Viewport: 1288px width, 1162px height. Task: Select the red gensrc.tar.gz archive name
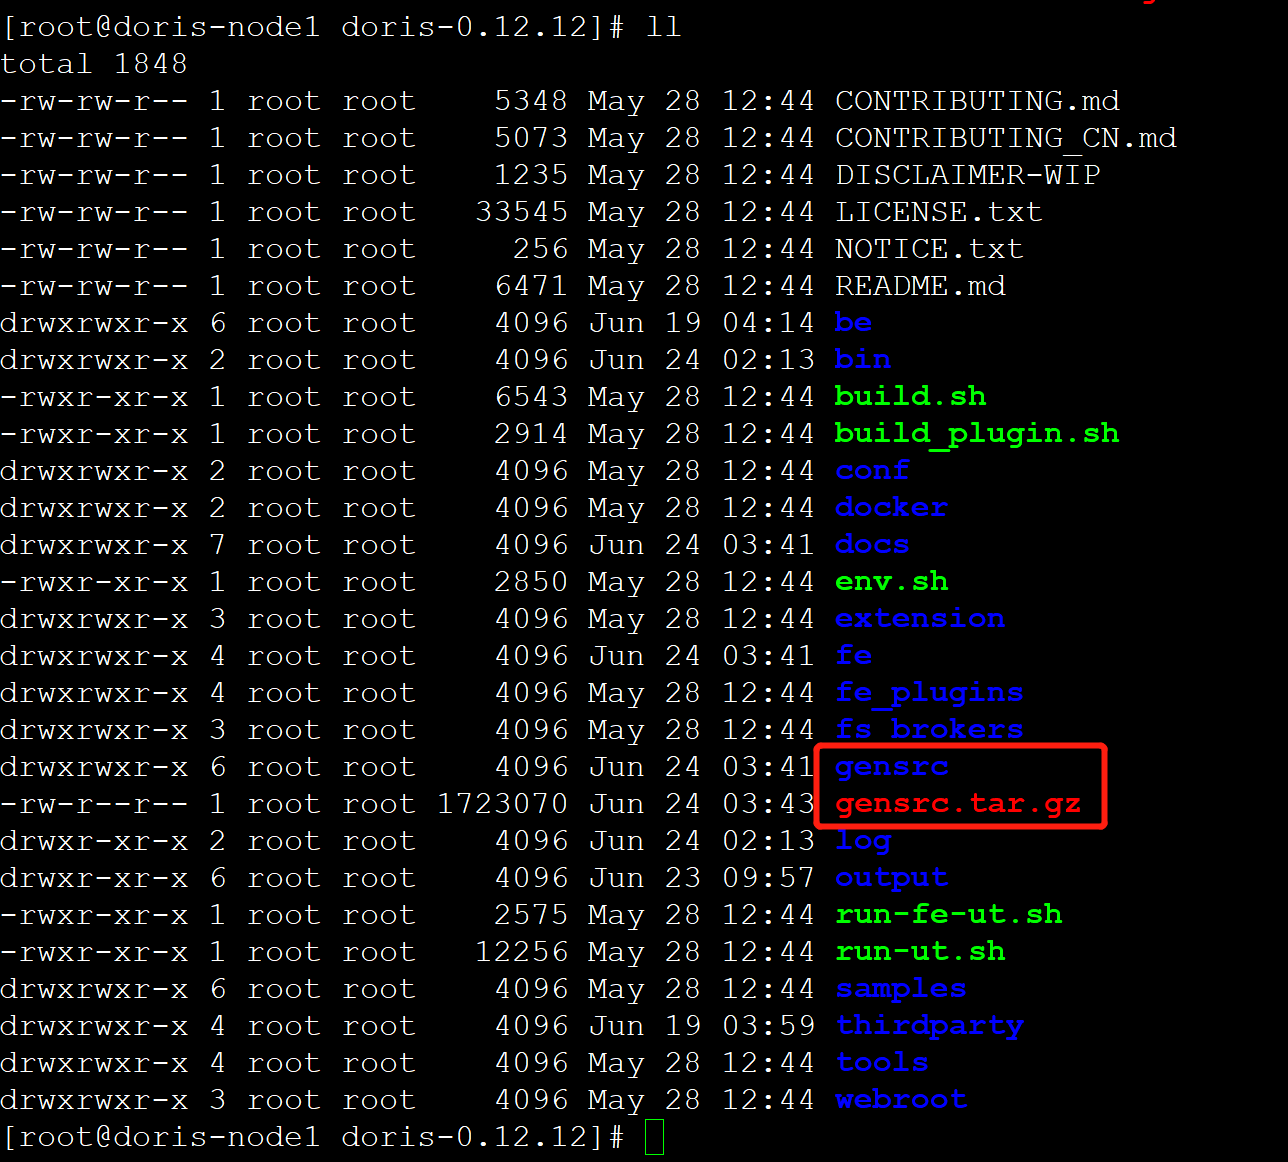click(958, 804)
